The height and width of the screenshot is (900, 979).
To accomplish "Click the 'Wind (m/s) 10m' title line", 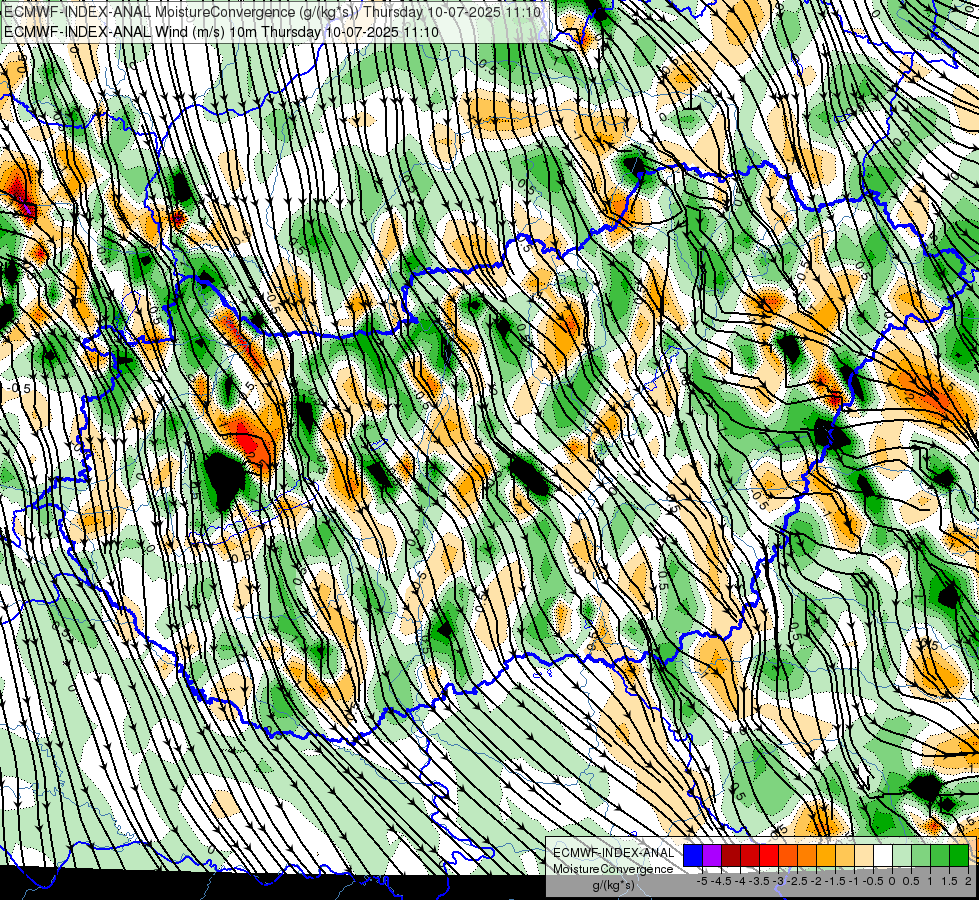I will point(221,32).
